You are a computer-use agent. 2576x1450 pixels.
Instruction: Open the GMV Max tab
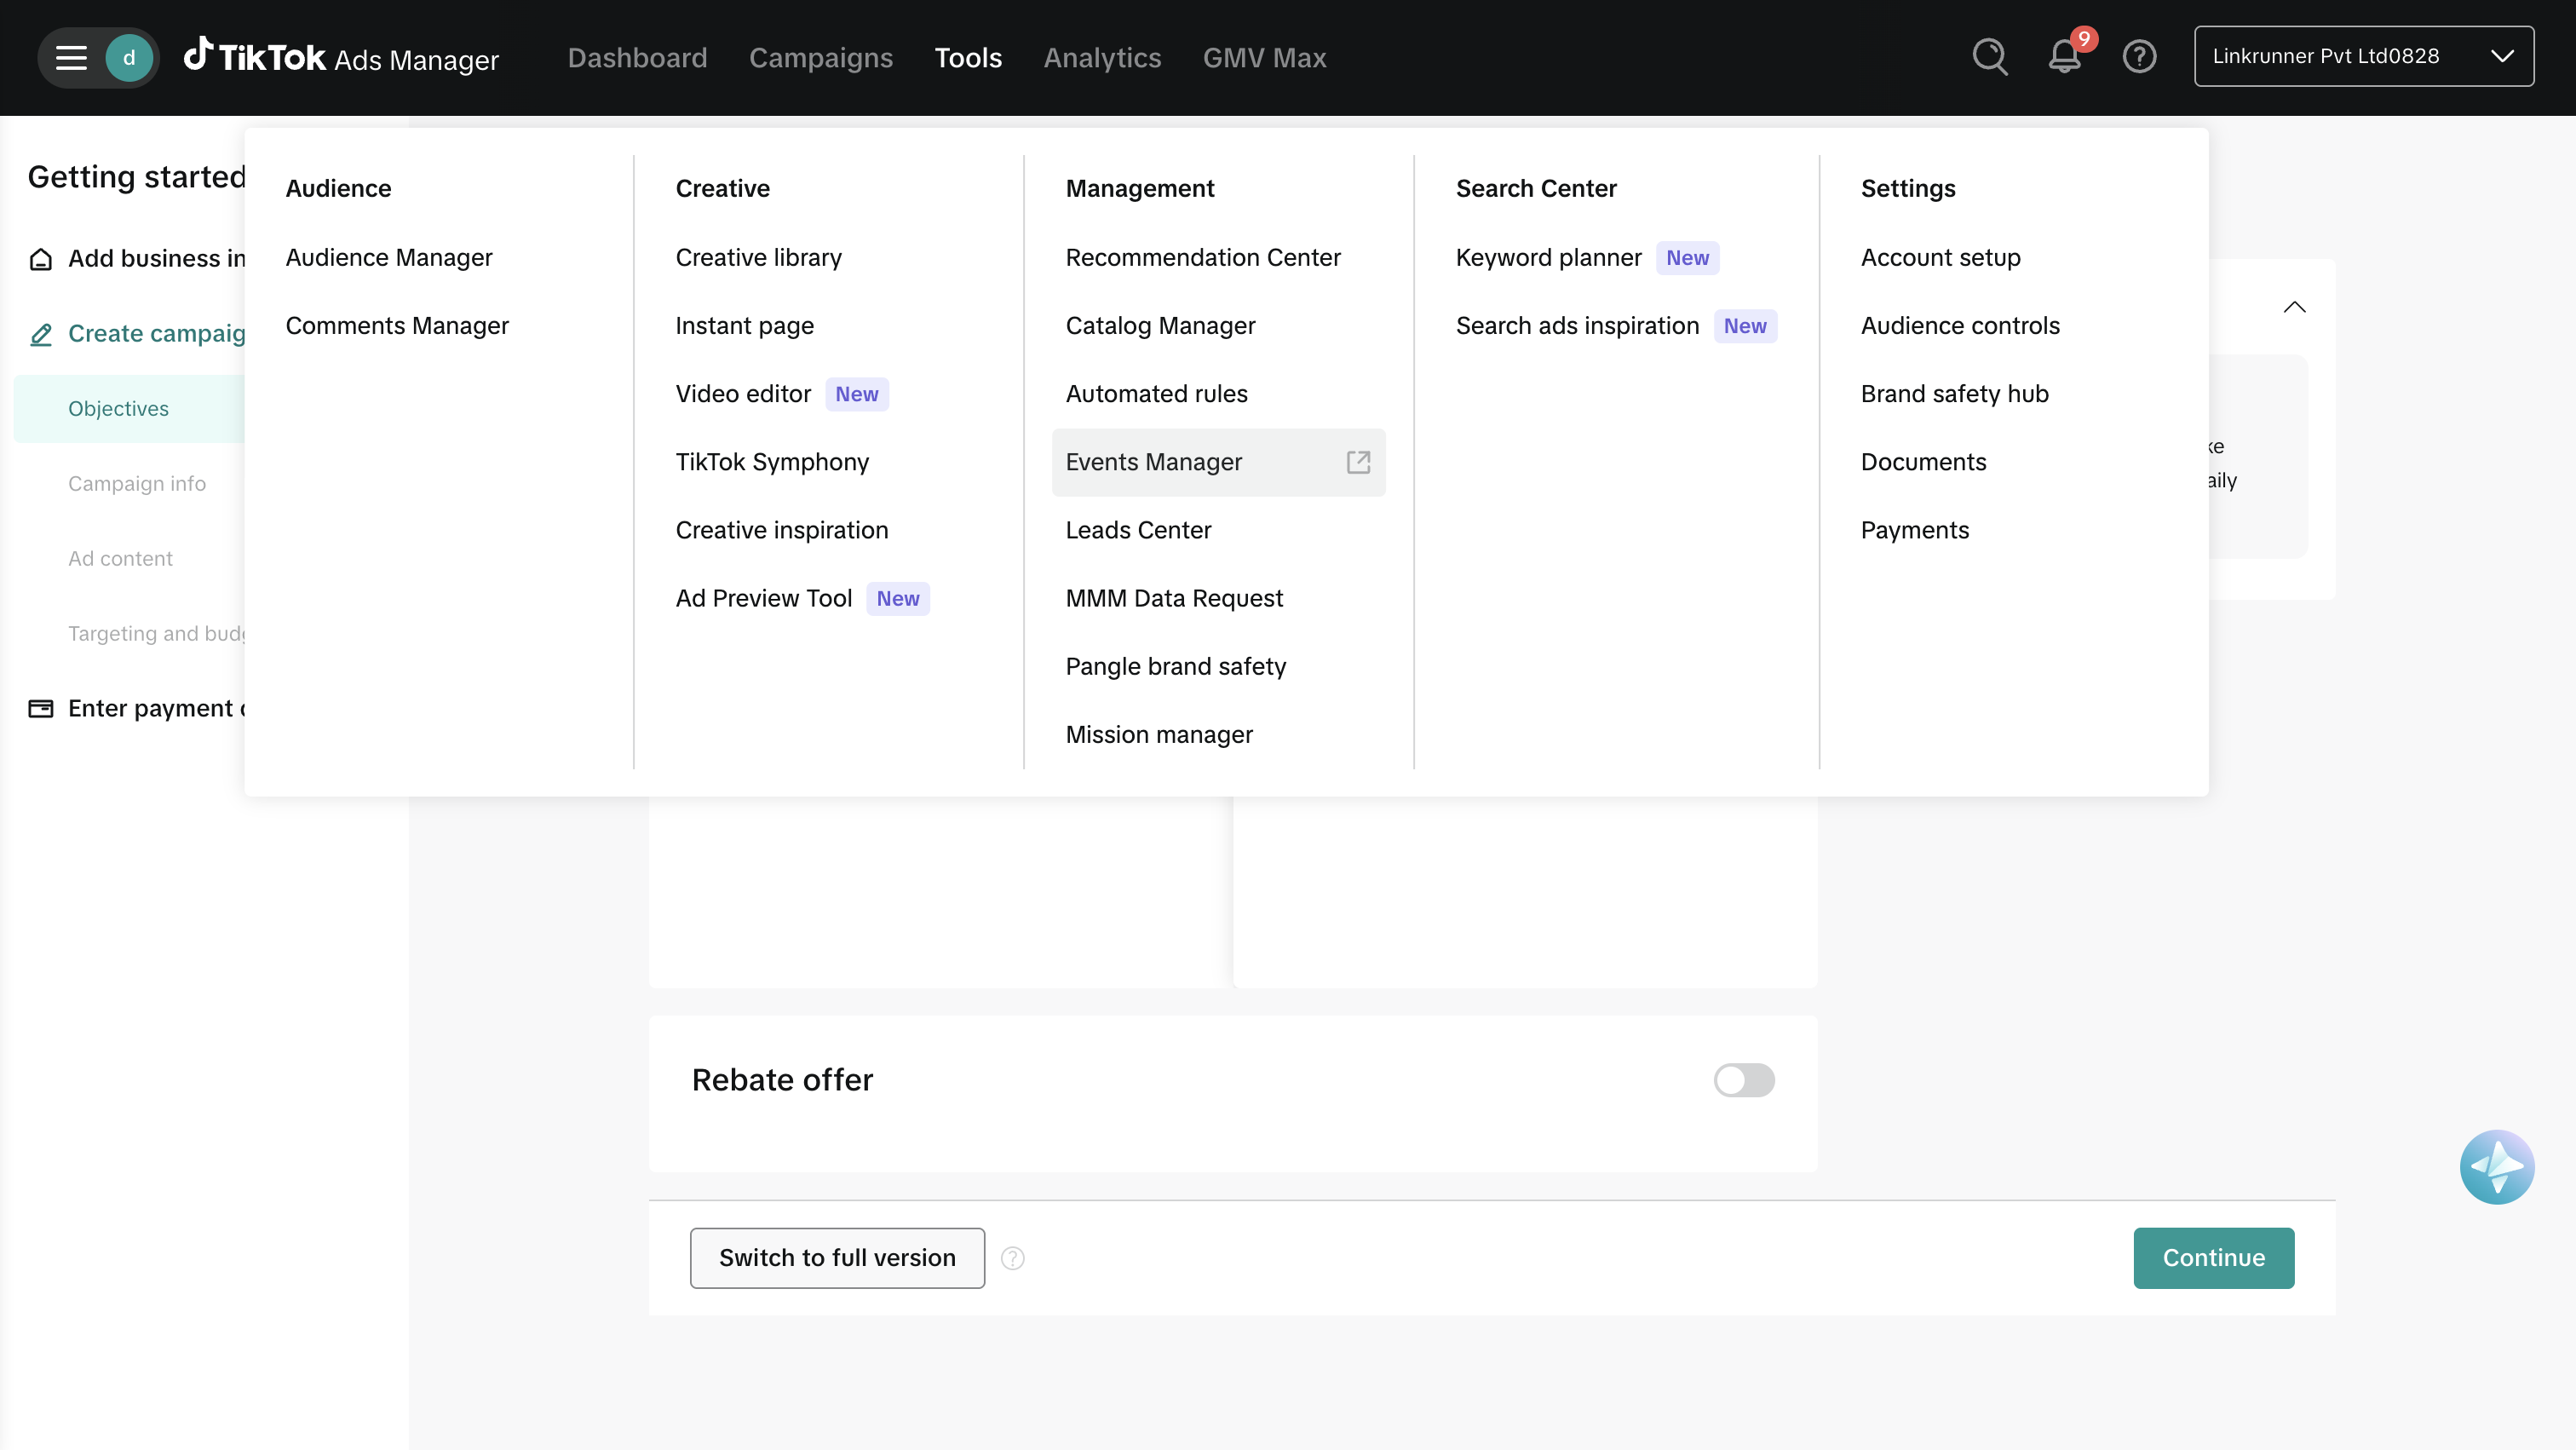(x=1264, y=58)
